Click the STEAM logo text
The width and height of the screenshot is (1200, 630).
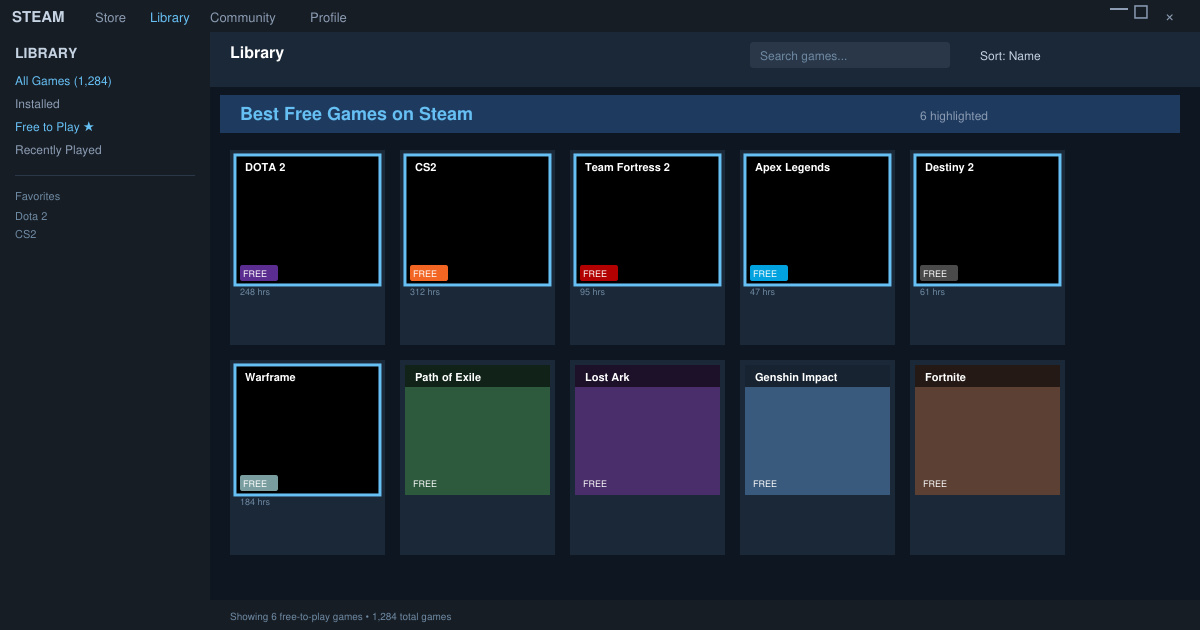[38, 17]
